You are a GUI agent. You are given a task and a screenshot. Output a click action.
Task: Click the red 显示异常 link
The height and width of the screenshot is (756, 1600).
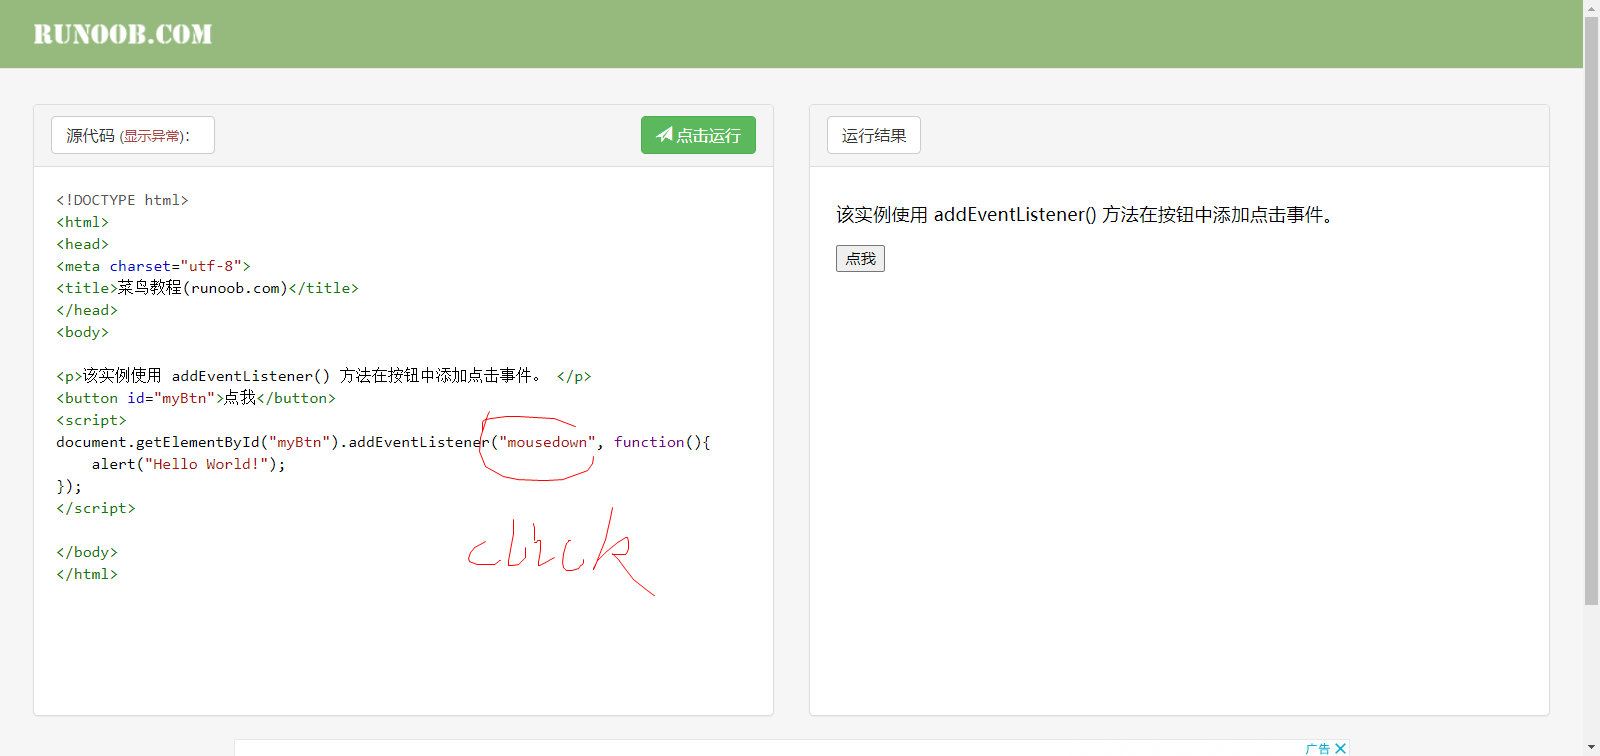click(x=152, y=136)
